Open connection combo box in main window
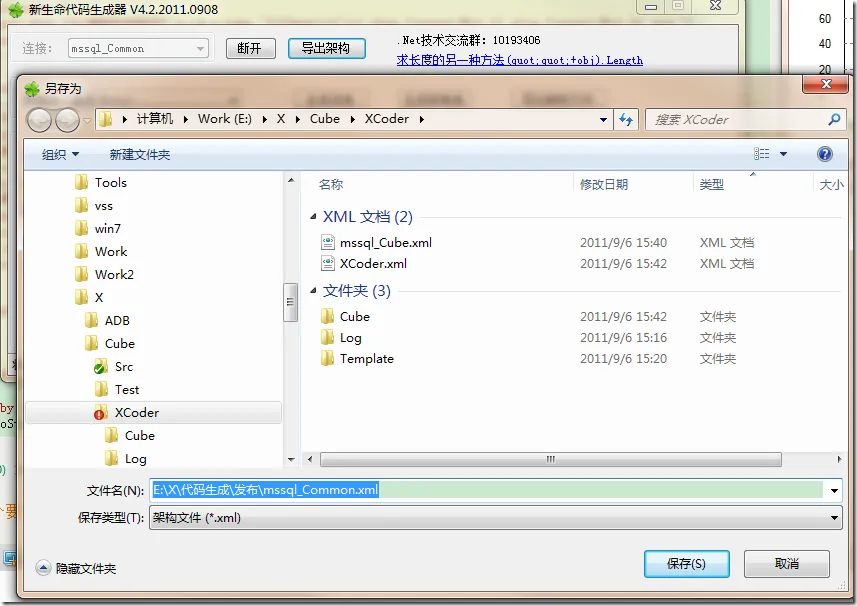 (x=138, y=49)
